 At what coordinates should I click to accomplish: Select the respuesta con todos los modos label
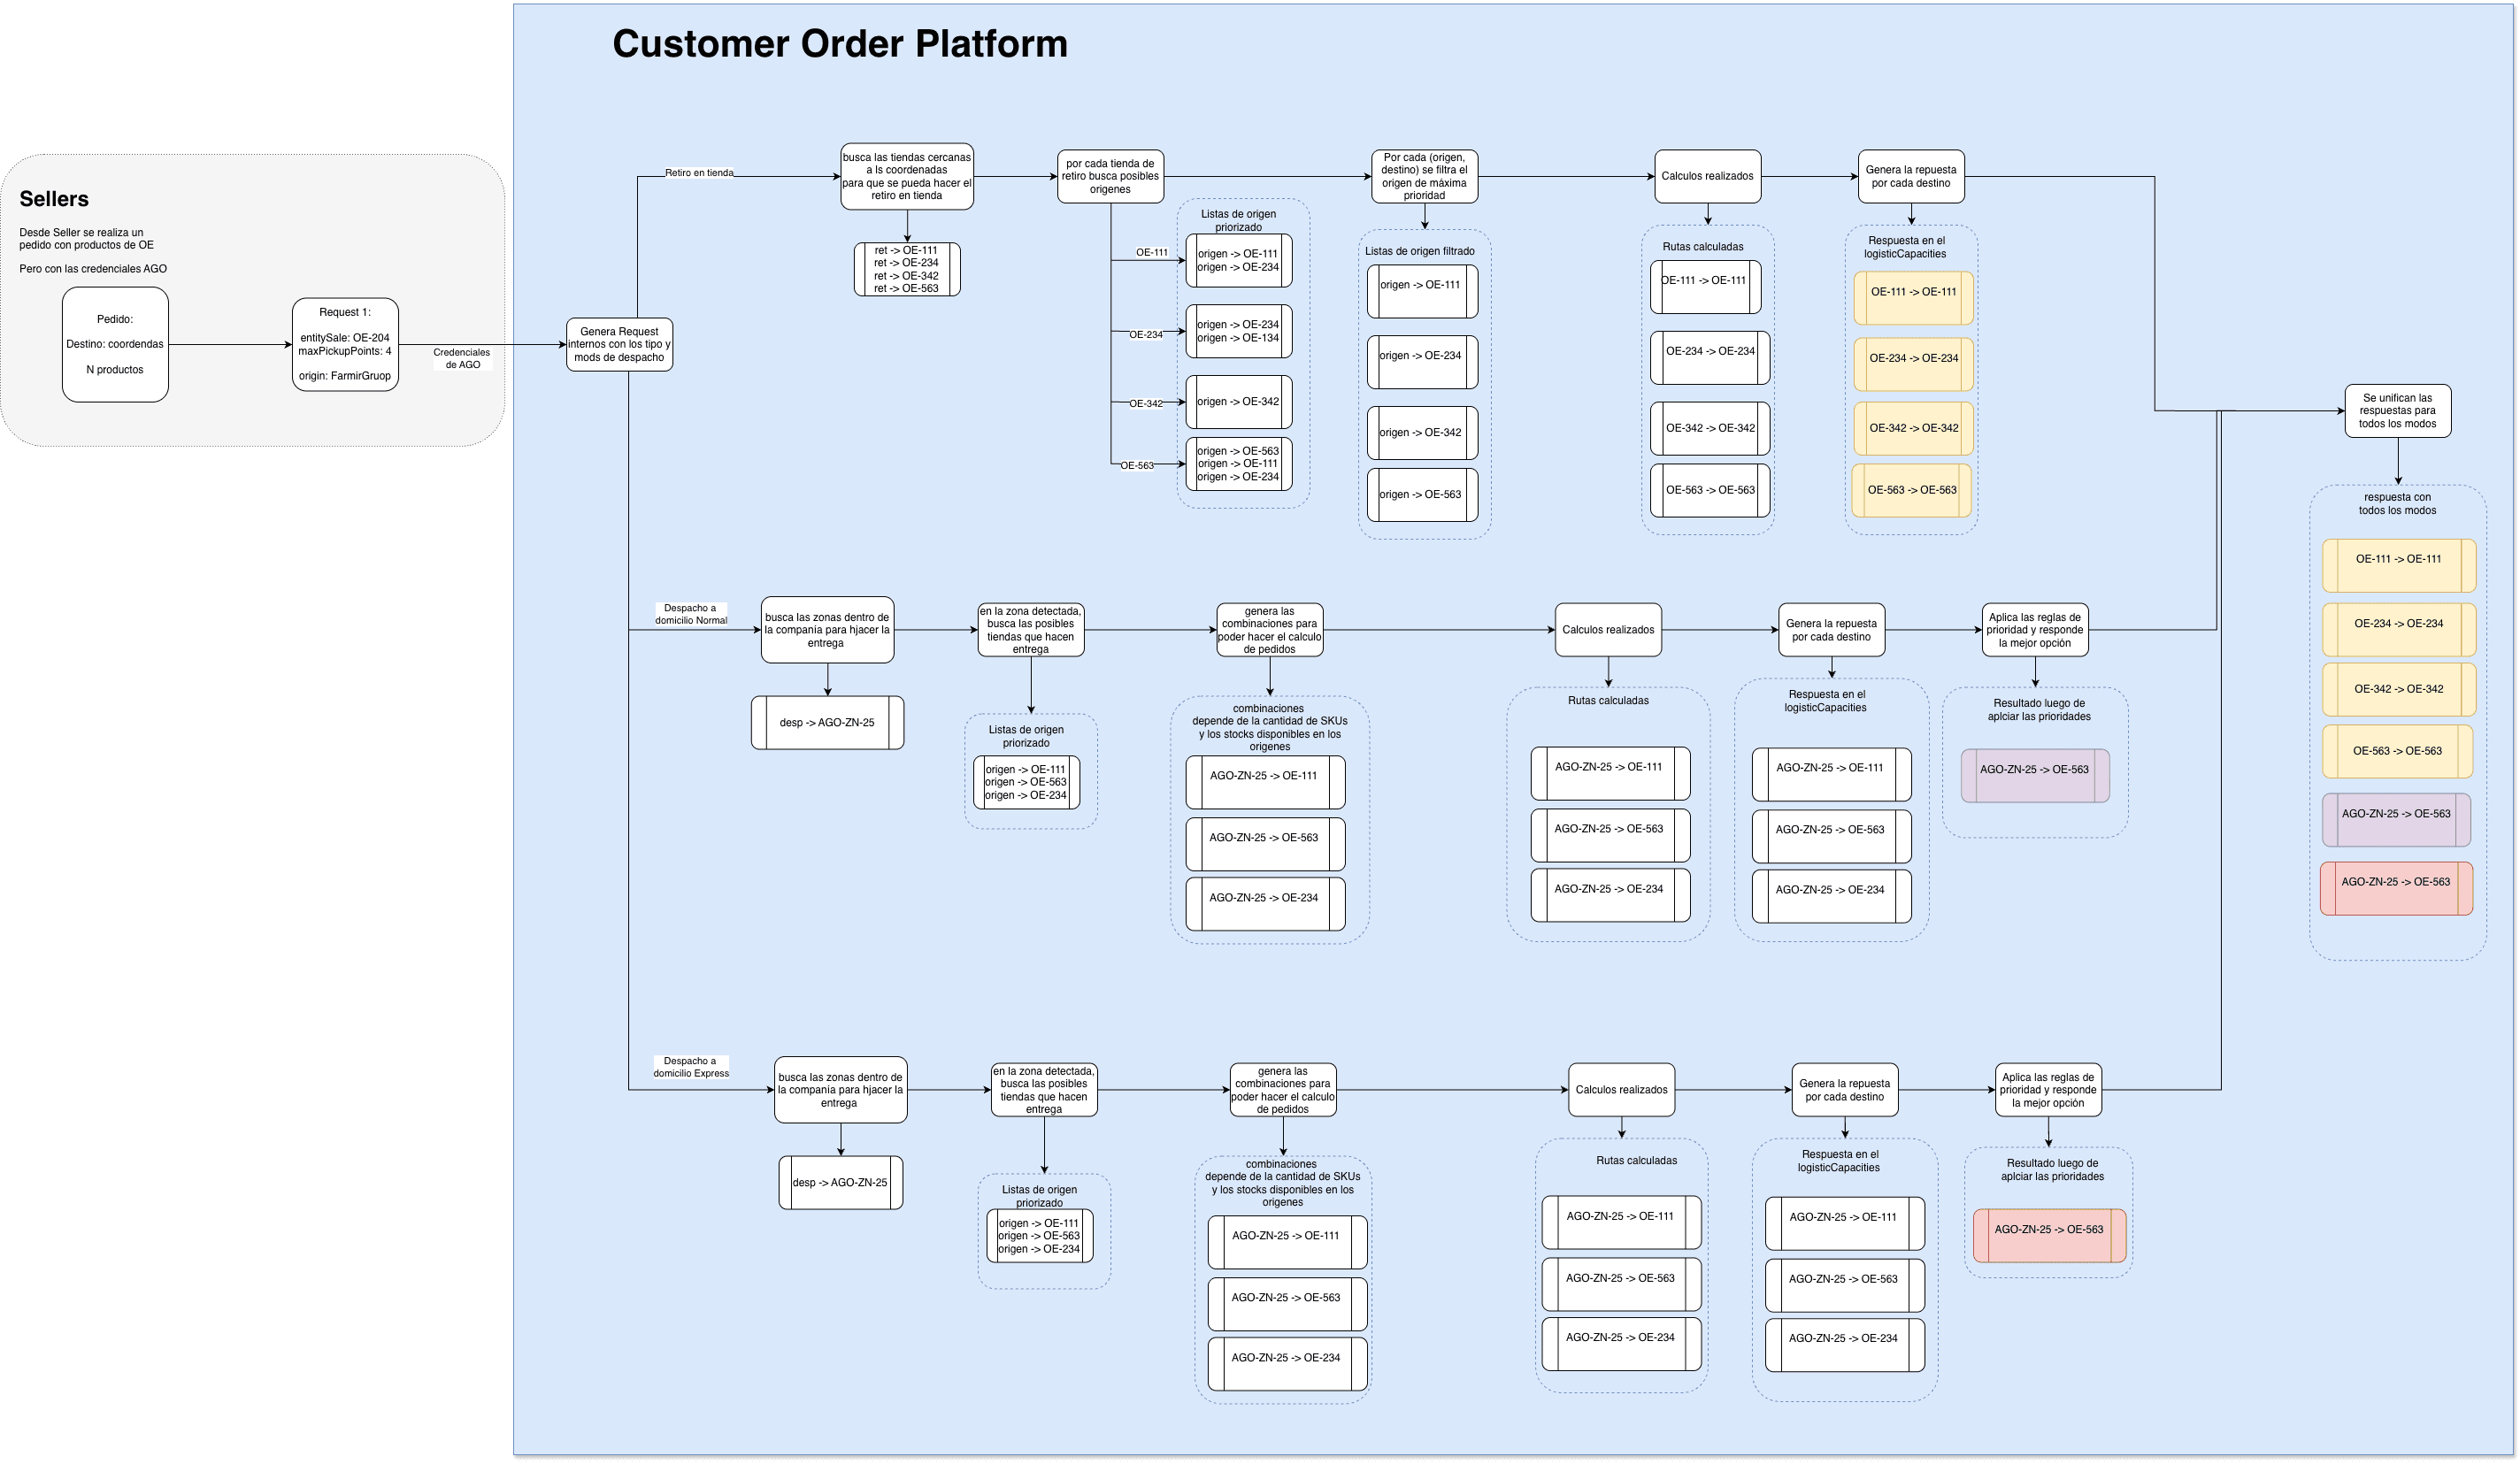click(x=2397, y=503)
